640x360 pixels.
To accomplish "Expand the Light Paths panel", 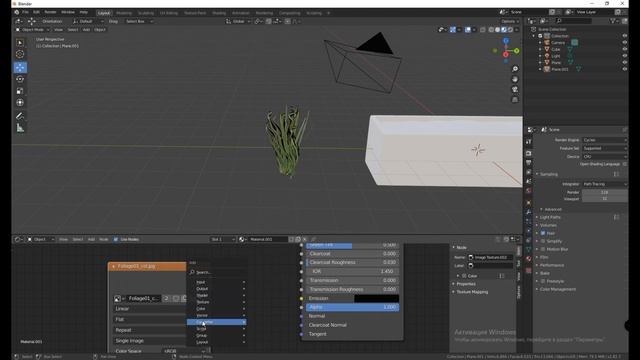I will (550, 217).
